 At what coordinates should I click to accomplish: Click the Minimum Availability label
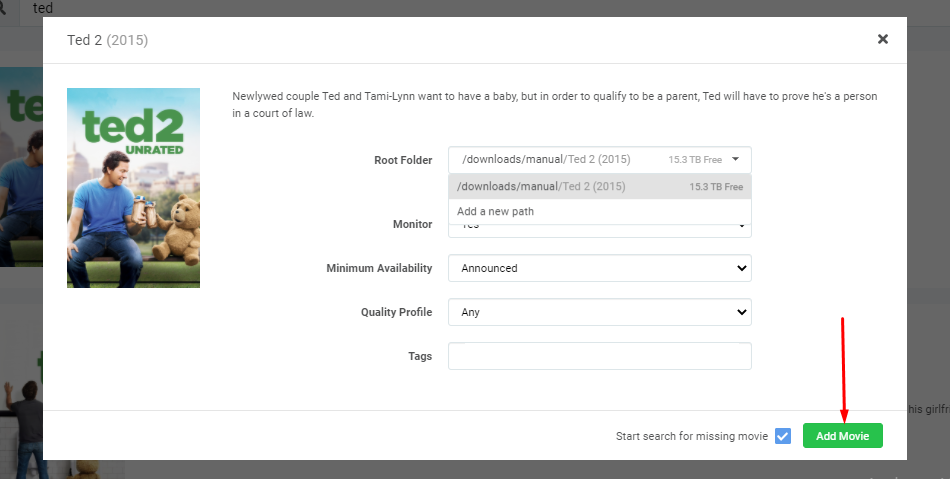[379, 268]
